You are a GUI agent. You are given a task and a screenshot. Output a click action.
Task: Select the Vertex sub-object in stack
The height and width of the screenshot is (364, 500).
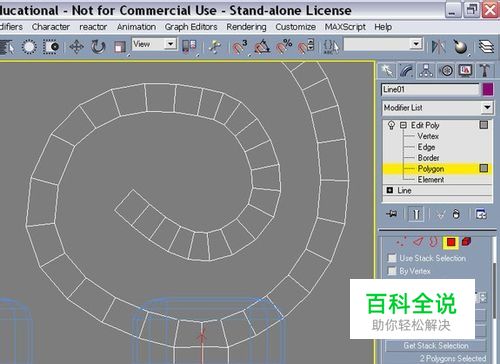pos(428,136)
